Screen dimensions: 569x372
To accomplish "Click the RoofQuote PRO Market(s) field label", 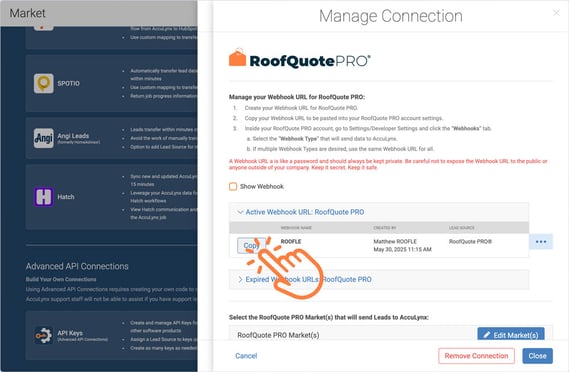I will (x=278, y=335).
